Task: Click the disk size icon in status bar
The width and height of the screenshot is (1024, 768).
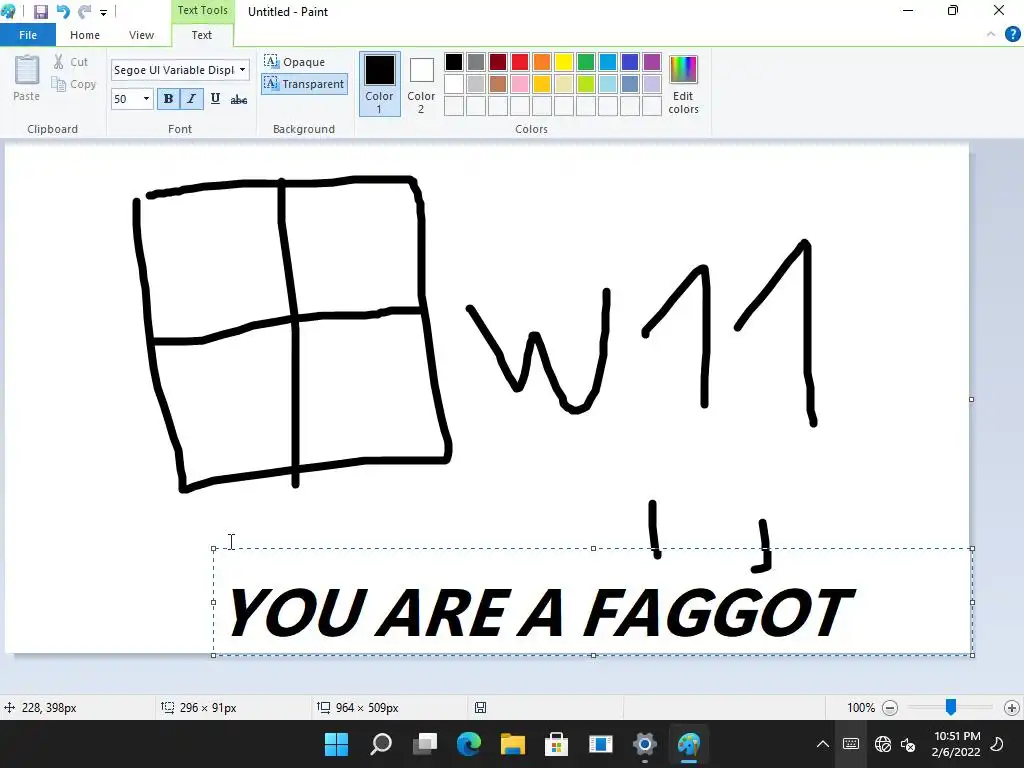Action: [x=481, y=708]
